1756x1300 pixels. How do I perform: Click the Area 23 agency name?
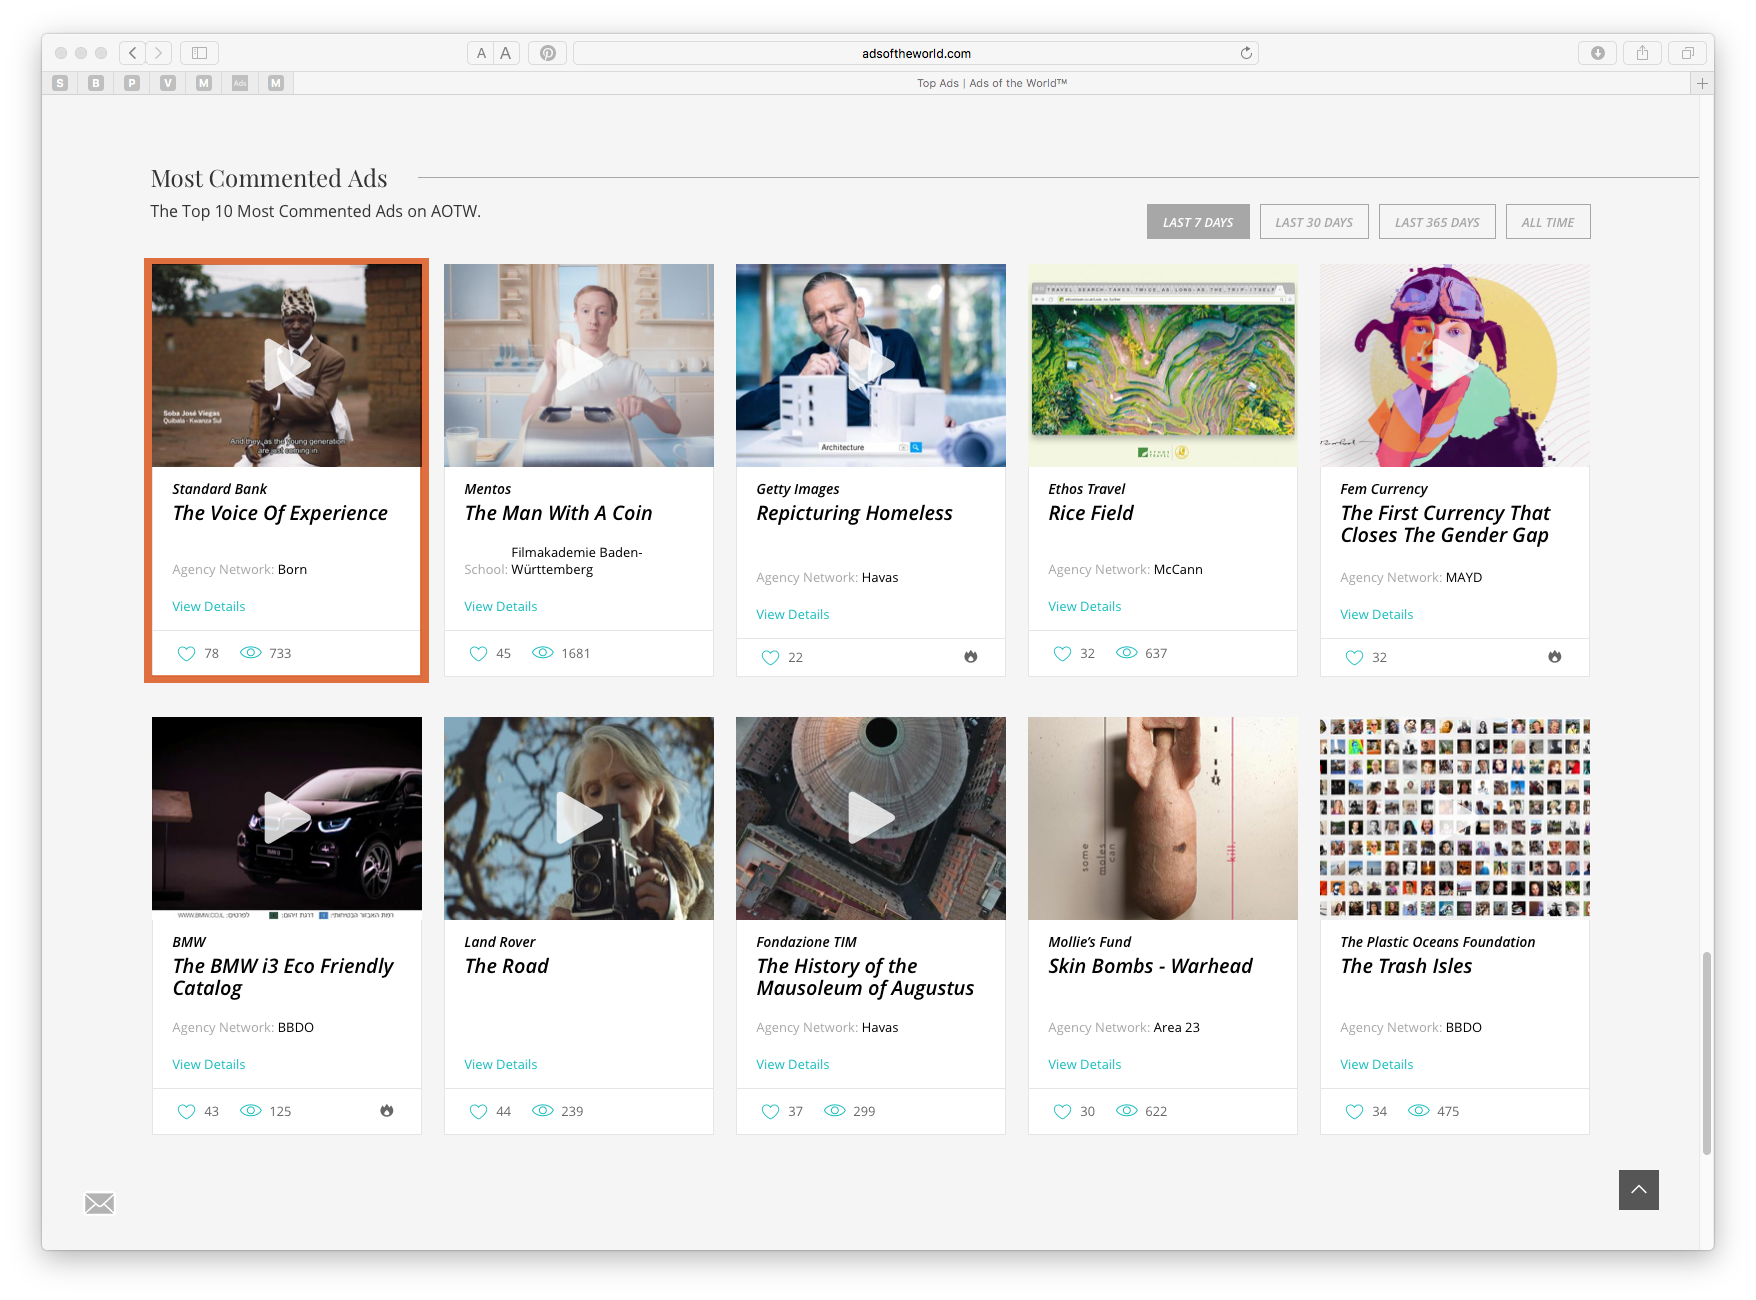click(1176, 1027)
